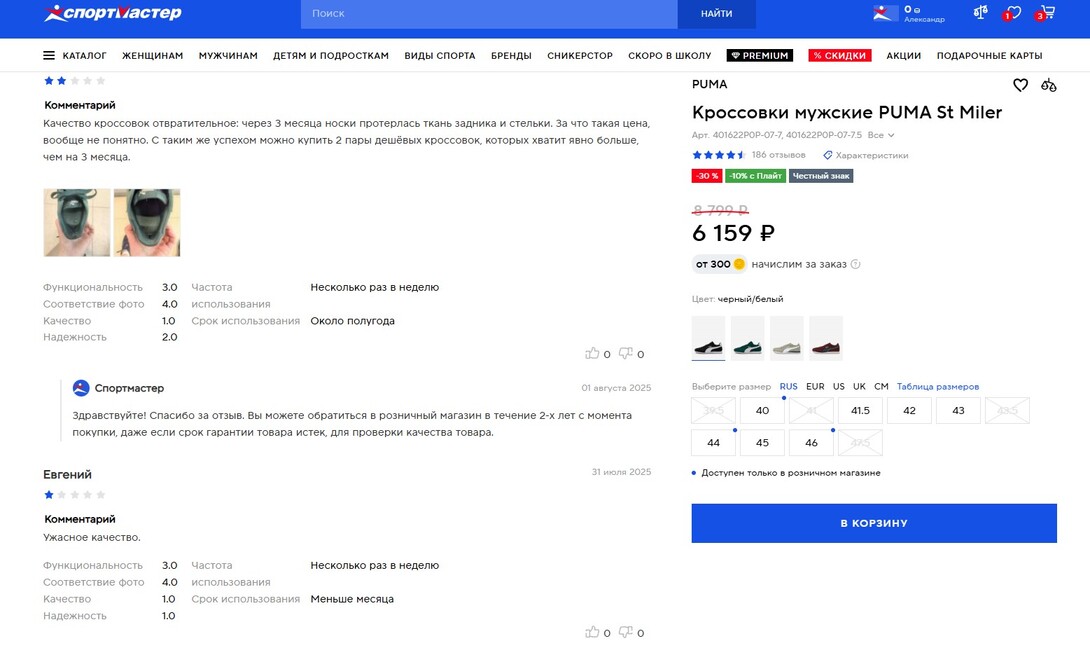1090x648 pixels.
Task: Click the reviewer name Евгений
Action: coord(67,475)
